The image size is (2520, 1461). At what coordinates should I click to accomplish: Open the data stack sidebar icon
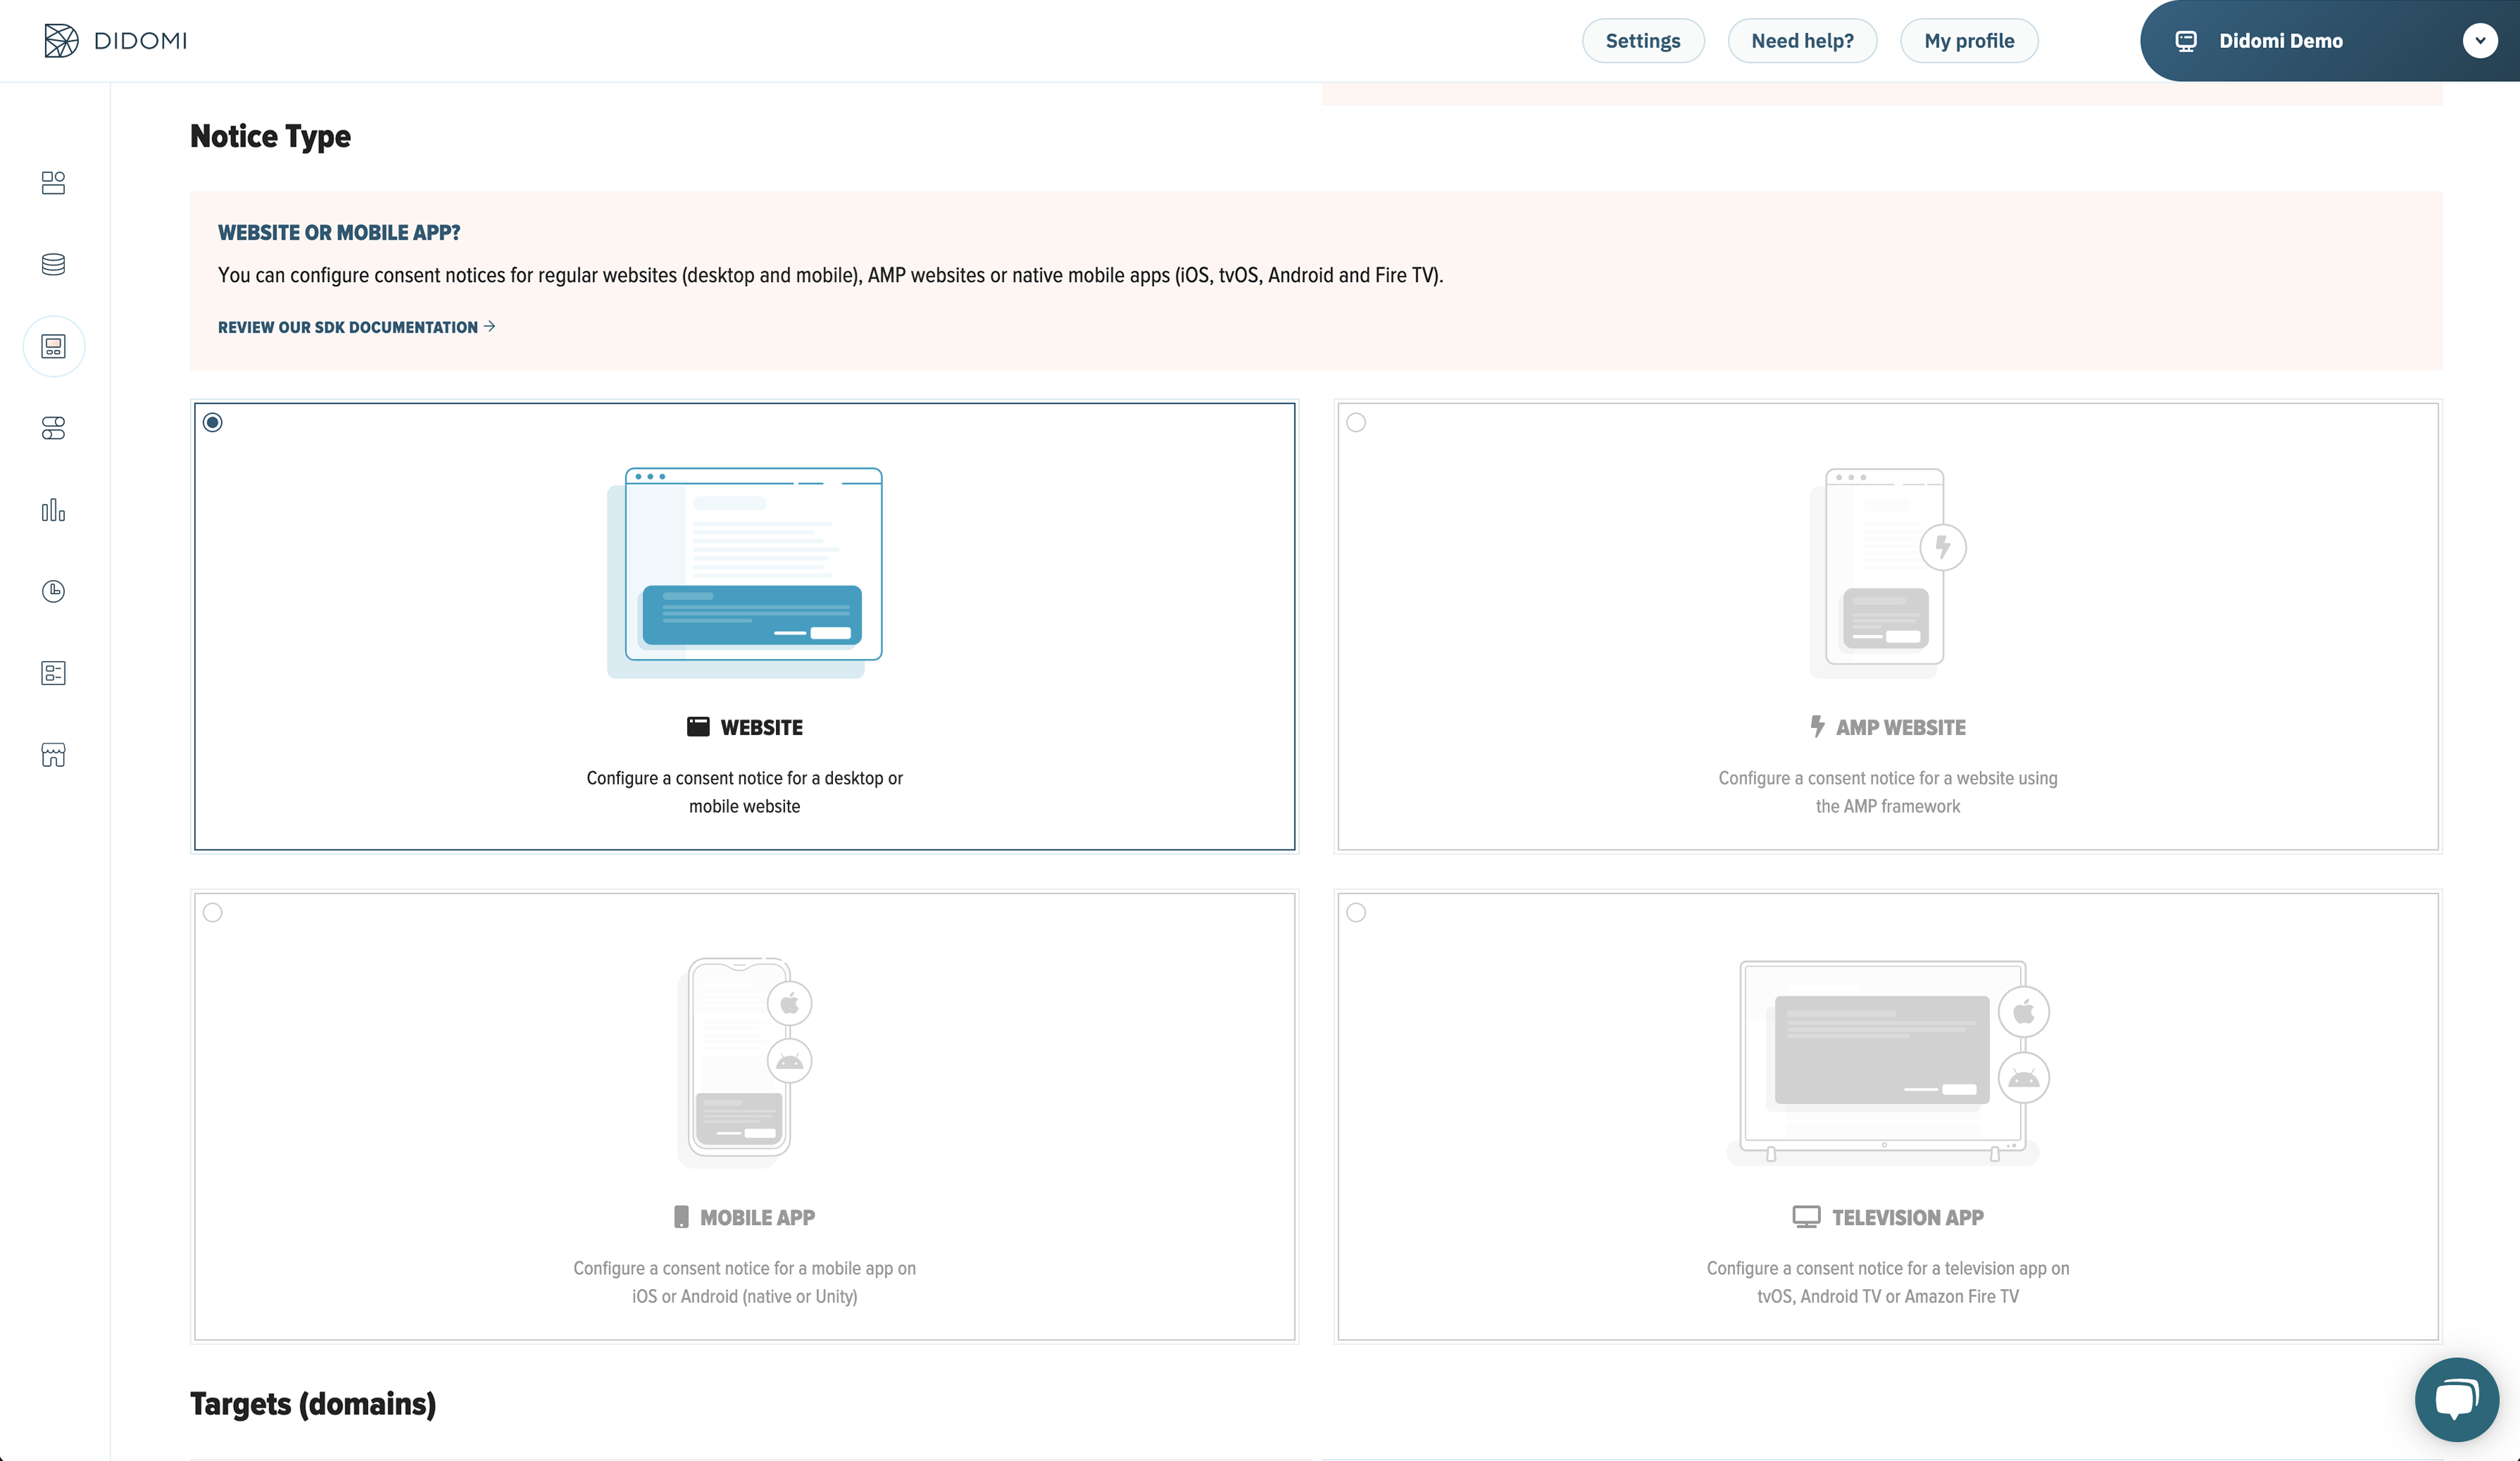point(53,264)
